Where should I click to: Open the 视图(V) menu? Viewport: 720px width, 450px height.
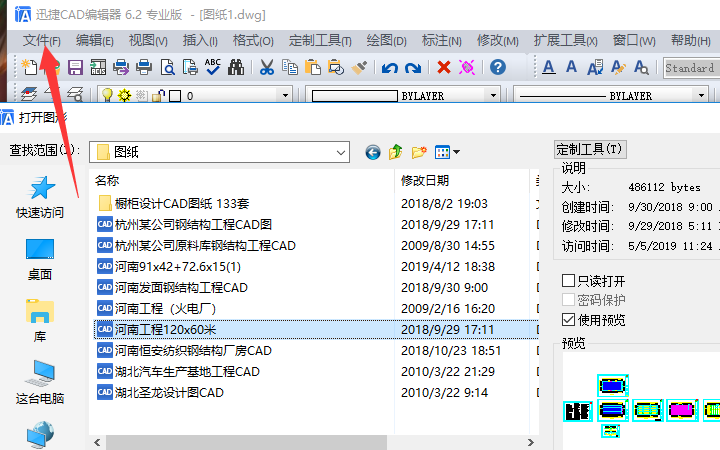[x=148, y=41]
